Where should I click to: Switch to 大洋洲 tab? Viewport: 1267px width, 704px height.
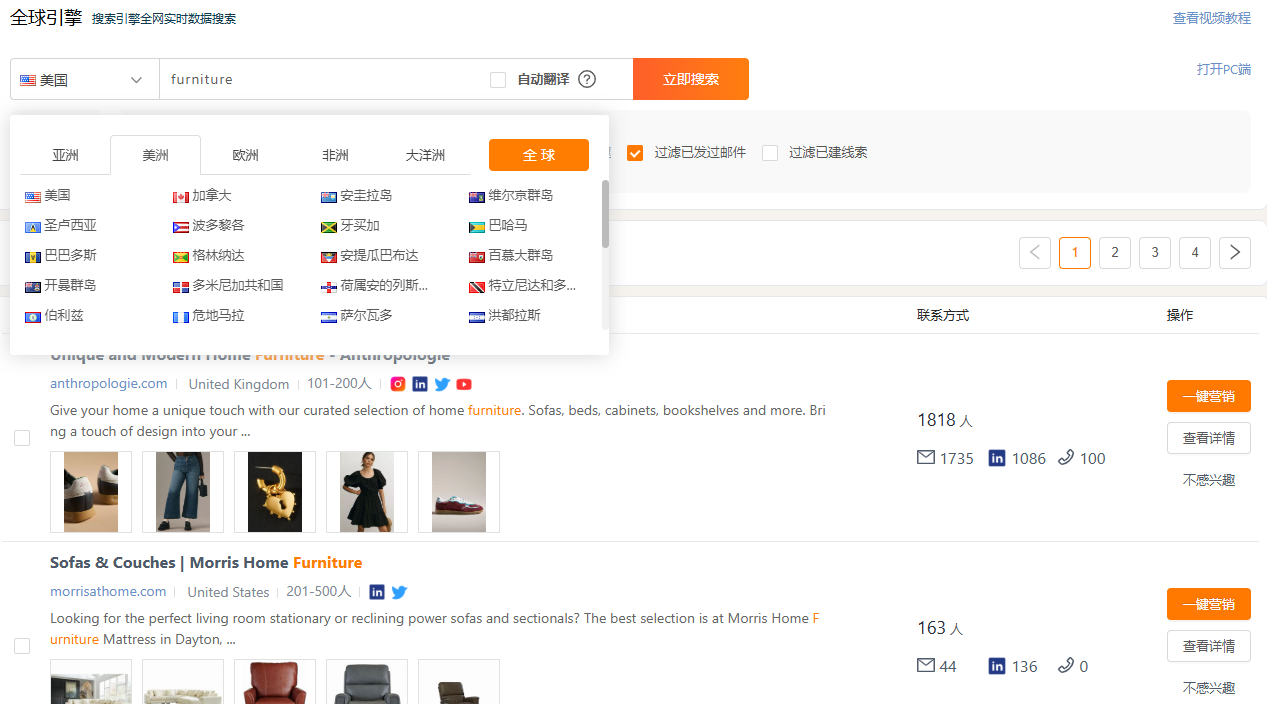click(425, 155)
